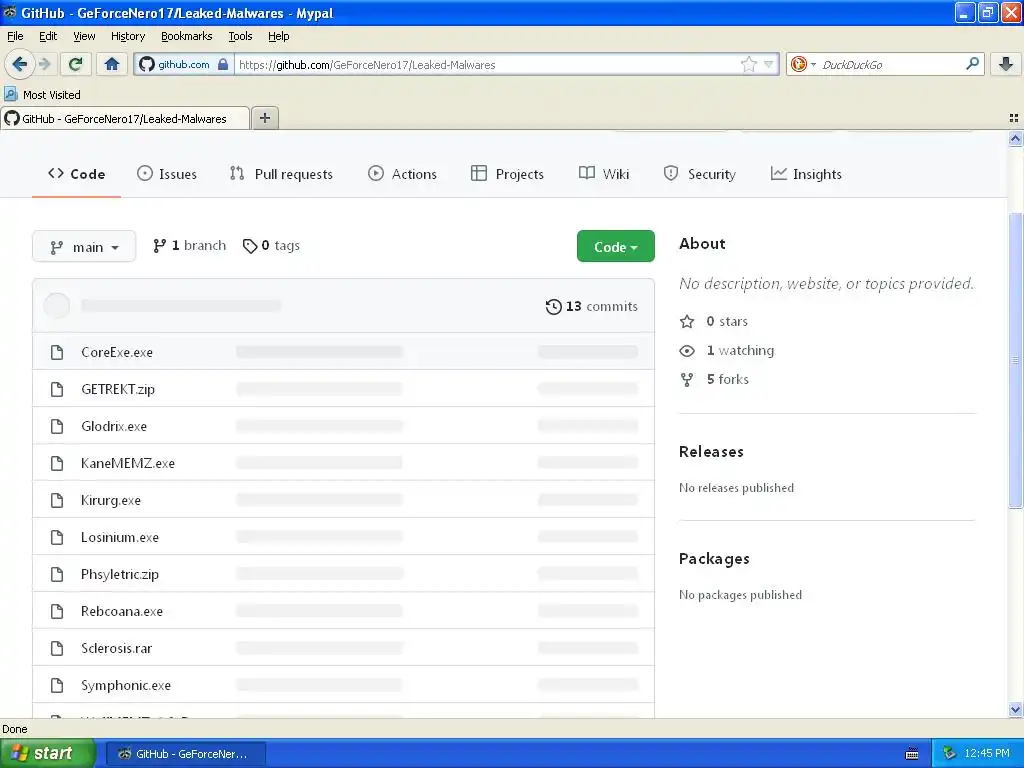Click the taskbar clock showing 12:45 PM
This screenshot has width=1024, height=768.
987,754
